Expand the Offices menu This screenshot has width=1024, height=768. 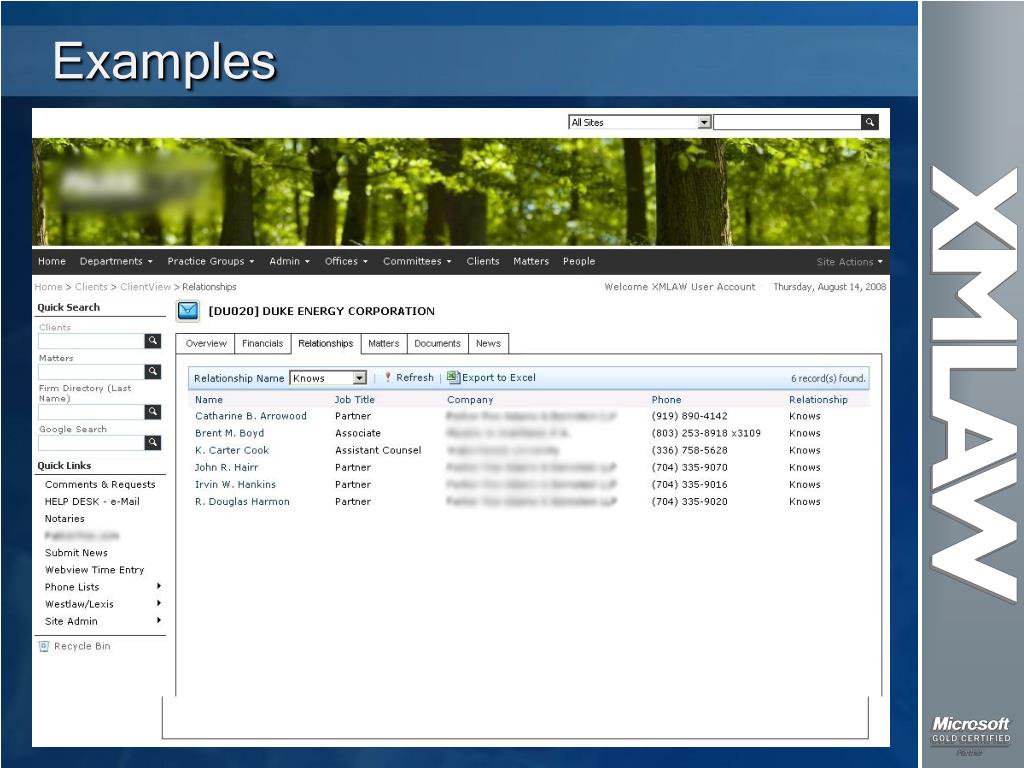(x=346, y=261)
